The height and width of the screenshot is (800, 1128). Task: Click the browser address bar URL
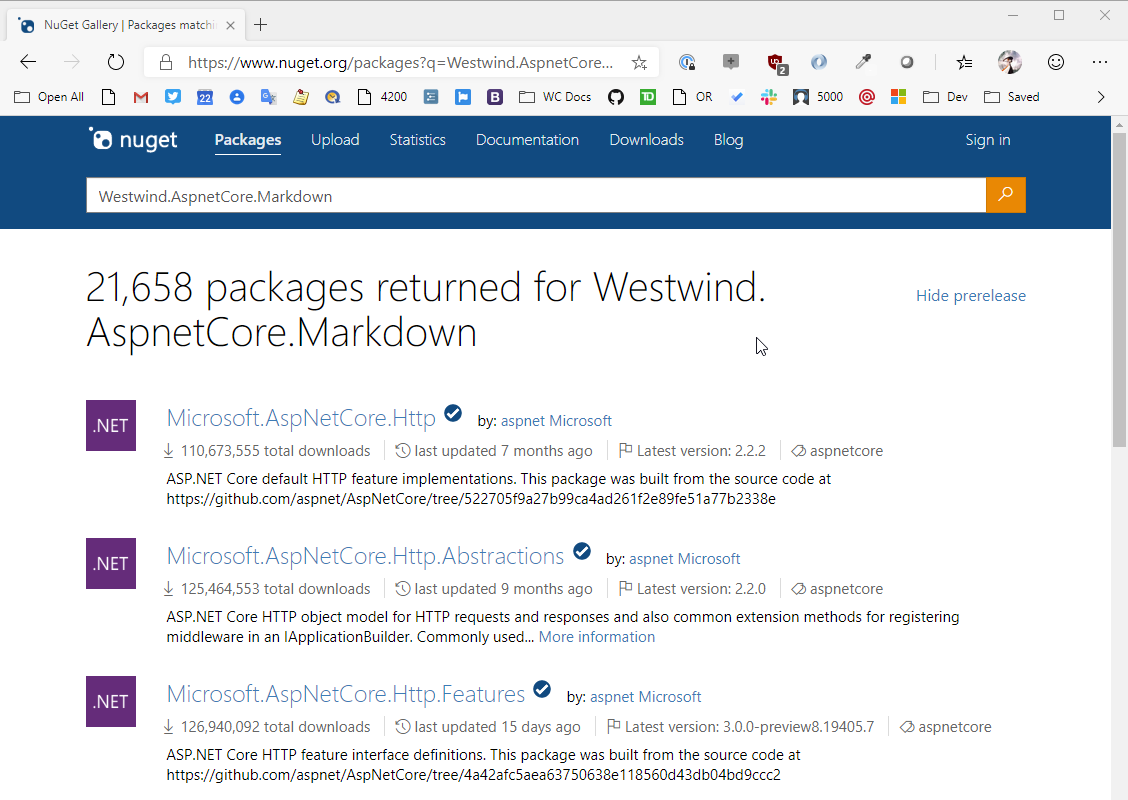400,63
